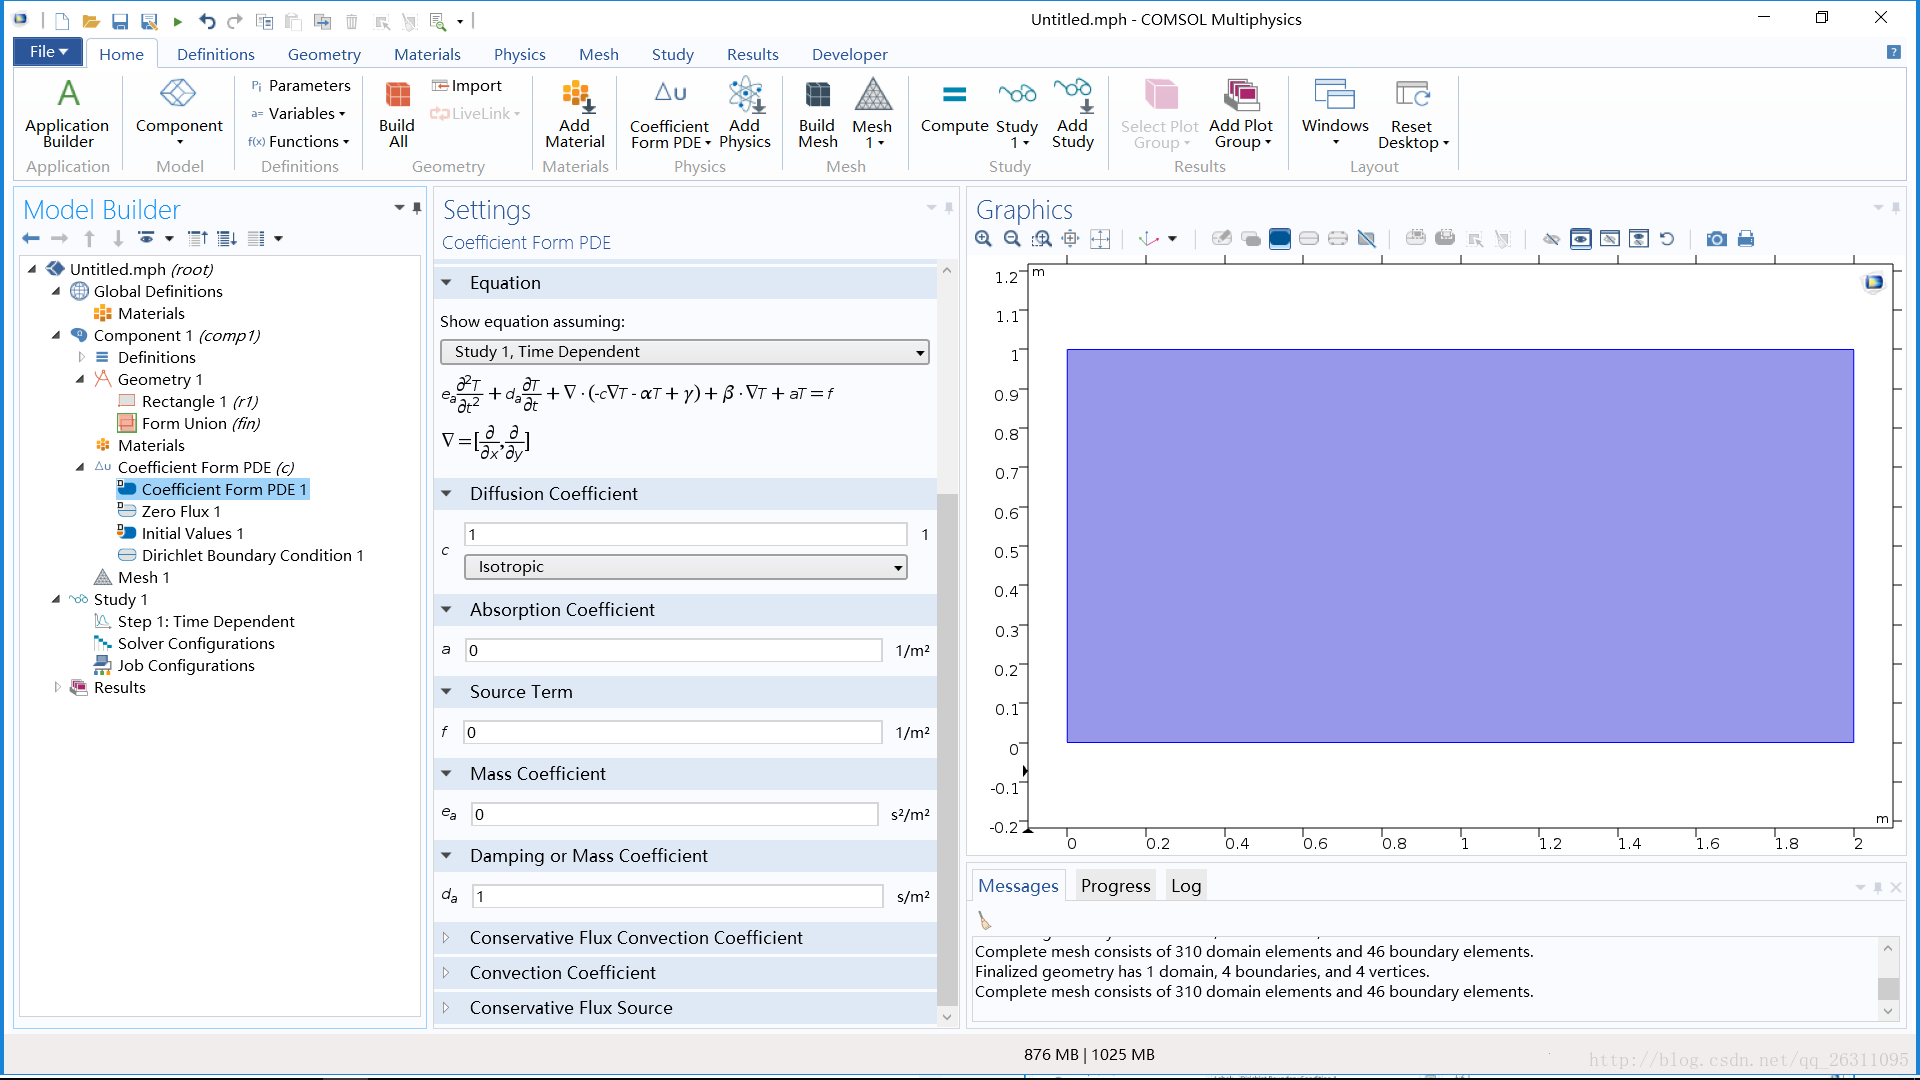The height and width of the screenshot is (1080, 1920).
Task: Click the Variables button
Action: (x=298, y=114)
